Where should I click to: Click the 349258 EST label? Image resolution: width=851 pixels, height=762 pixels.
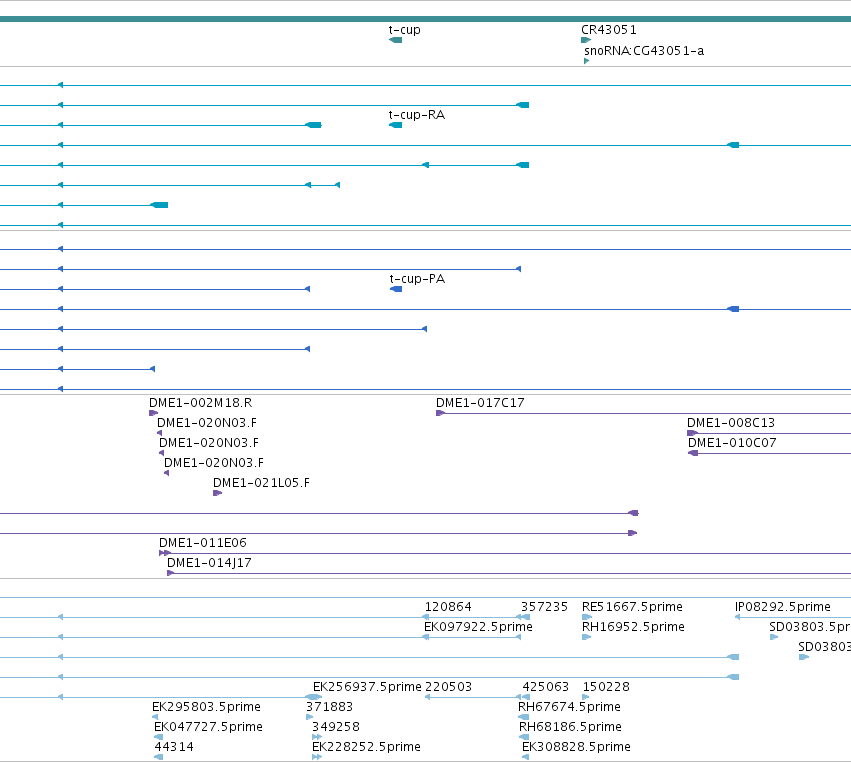click(336, 727)
